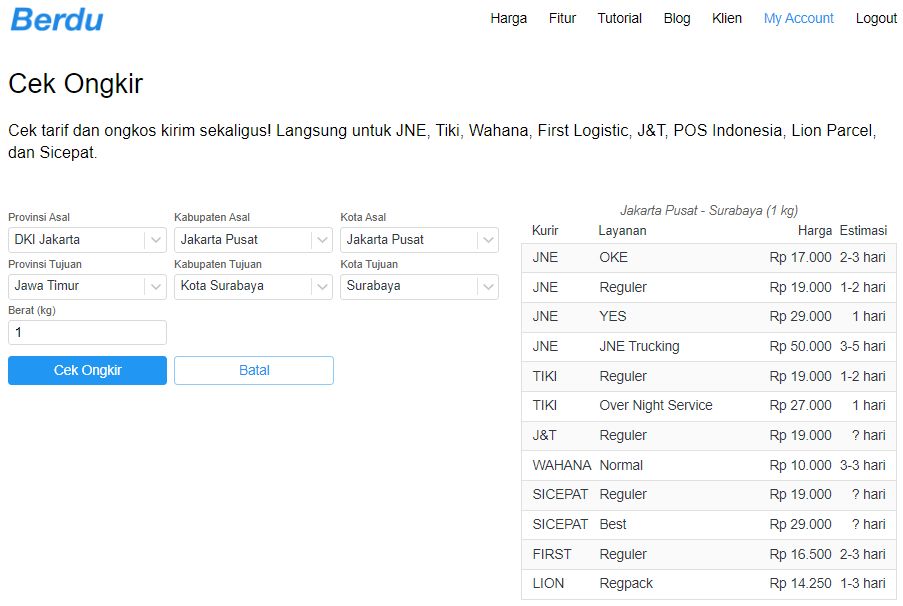Select the JNE YES row
The image size is (903, 606).
(709, 317)
